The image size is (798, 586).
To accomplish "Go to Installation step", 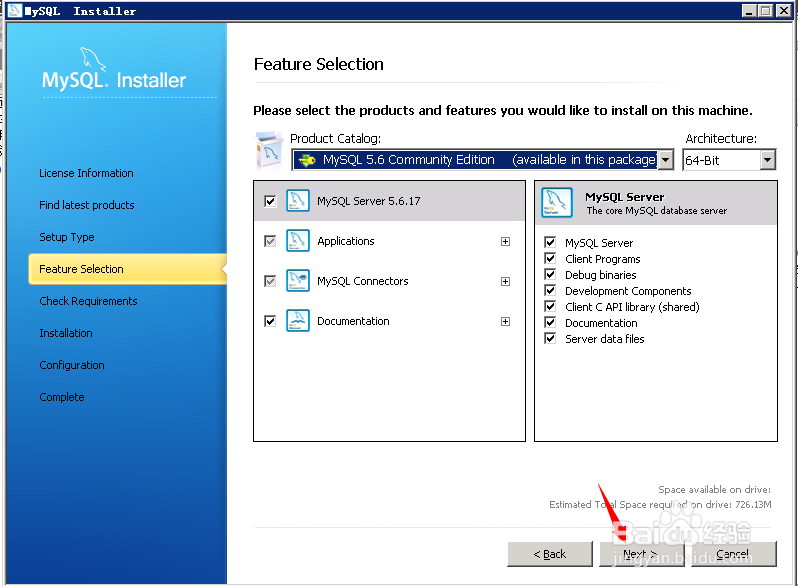I will coord(66,333).
